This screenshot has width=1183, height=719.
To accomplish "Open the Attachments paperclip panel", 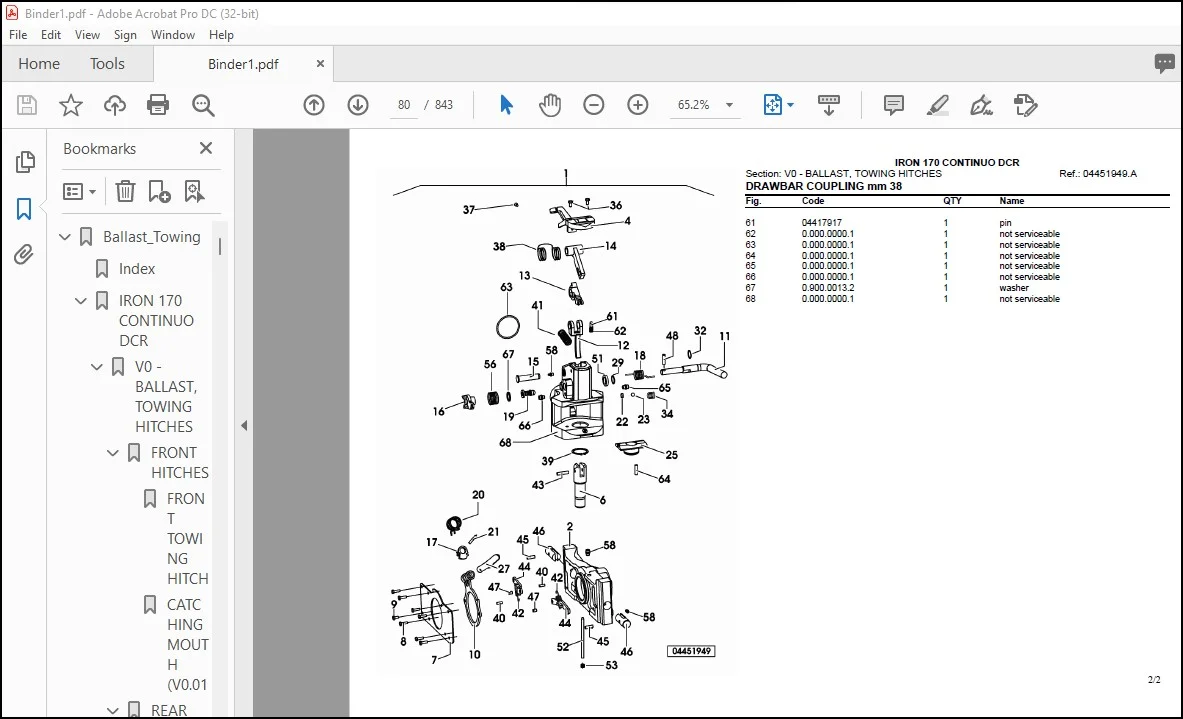I will (24, 255).
